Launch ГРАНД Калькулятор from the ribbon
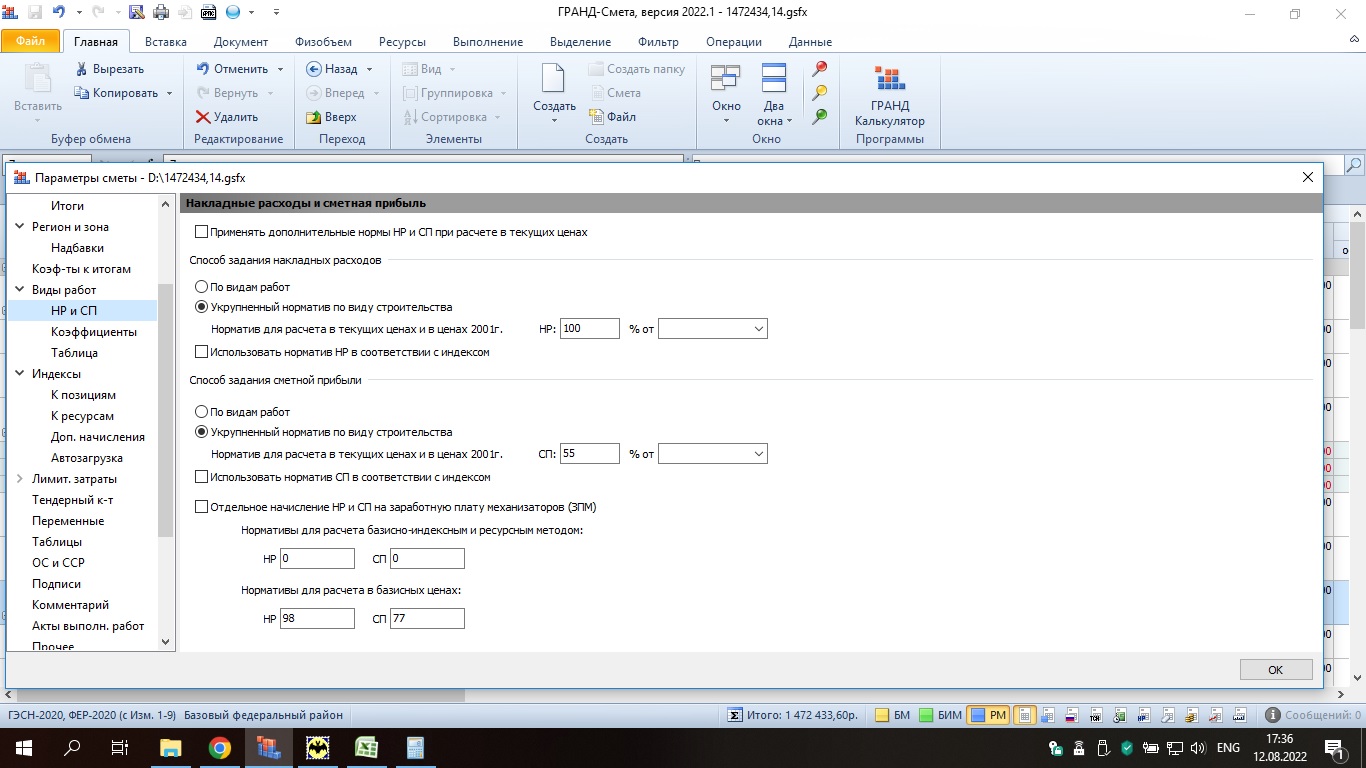 (889, 95)
